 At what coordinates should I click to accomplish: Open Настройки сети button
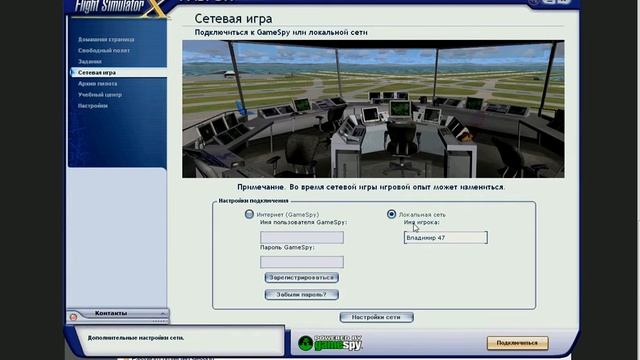click(x=376, y=317)
